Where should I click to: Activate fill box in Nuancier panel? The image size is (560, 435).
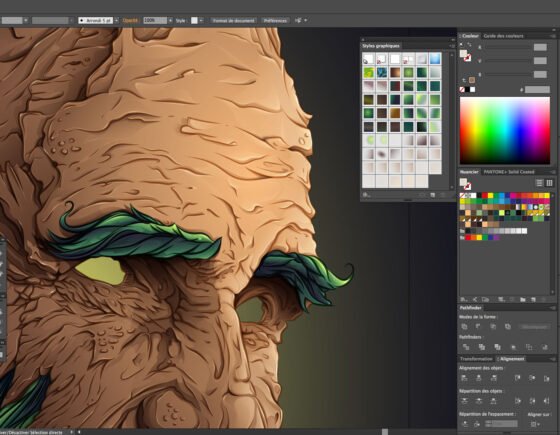click(x=463, y=182)
